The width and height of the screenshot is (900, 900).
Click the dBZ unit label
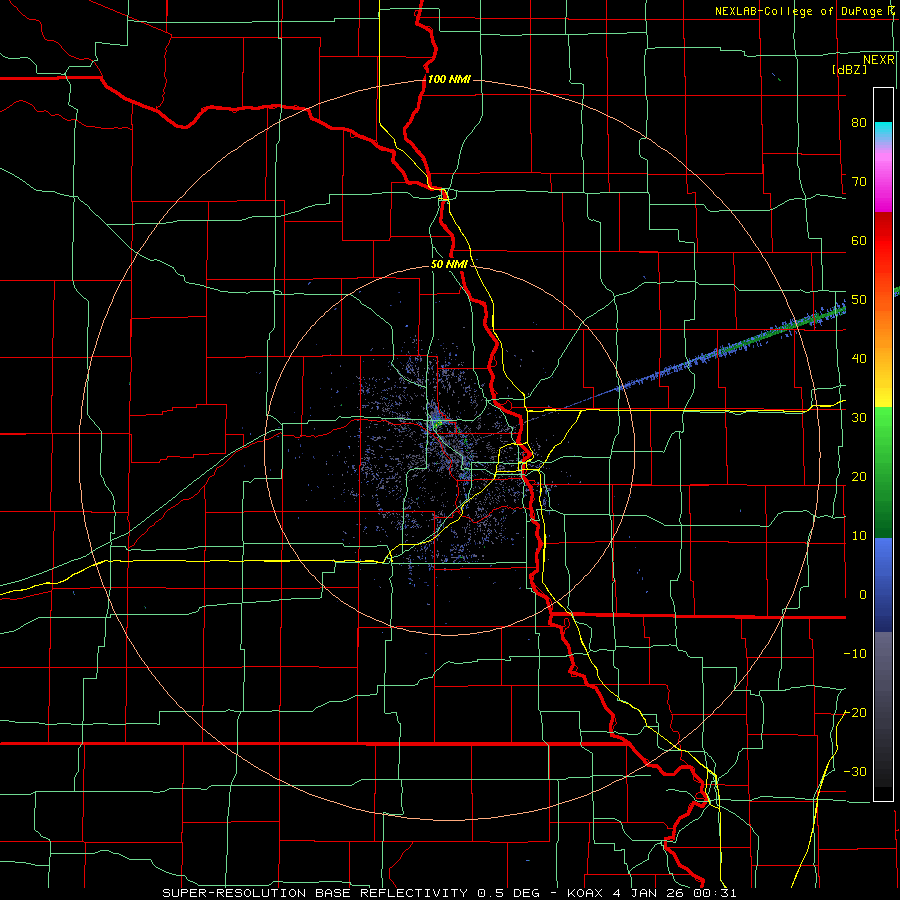[849, 69]
